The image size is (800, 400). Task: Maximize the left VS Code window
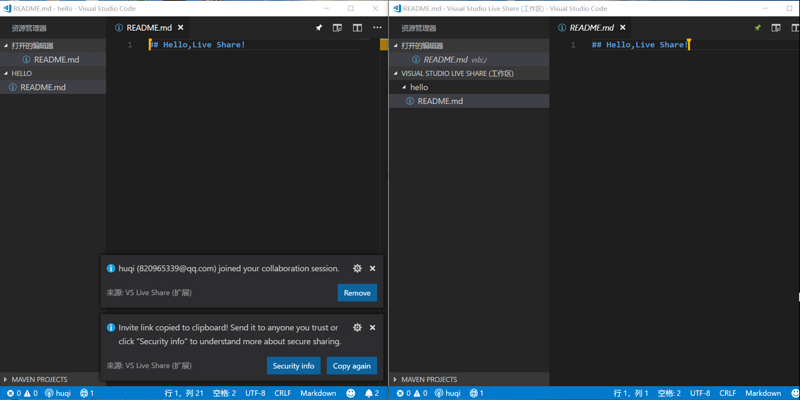click(351, 8)
